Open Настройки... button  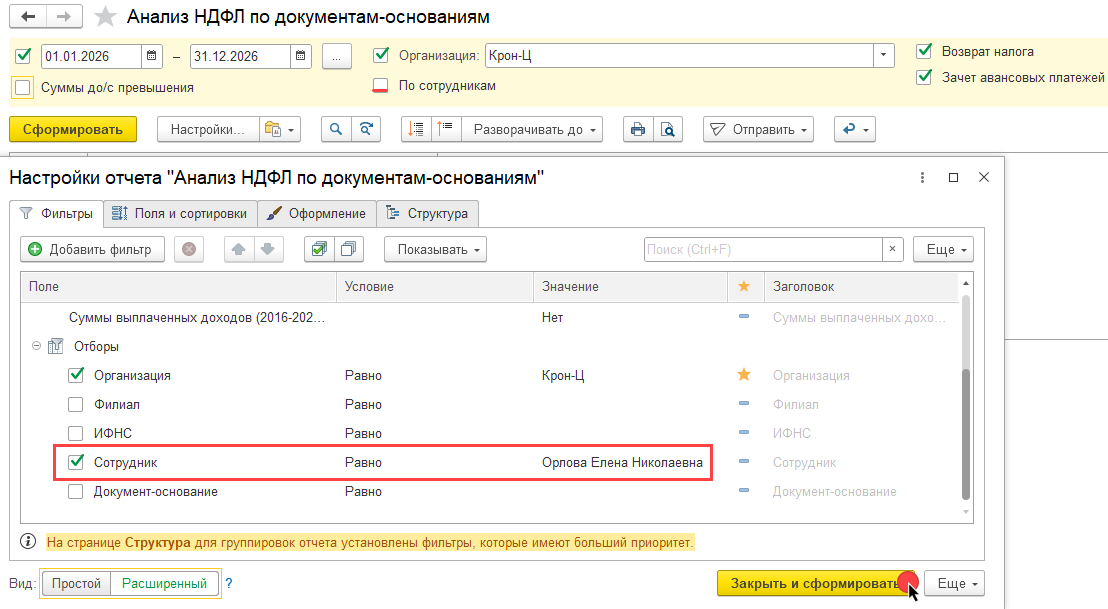[208, 130]
